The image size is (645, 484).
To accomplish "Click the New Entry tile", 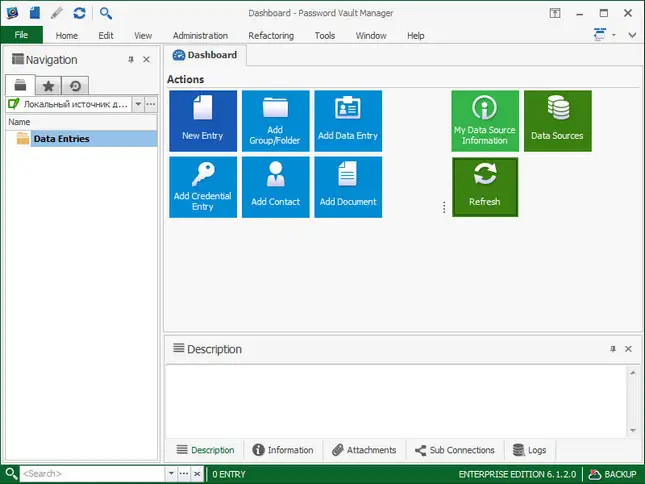I will click(203, 121).
